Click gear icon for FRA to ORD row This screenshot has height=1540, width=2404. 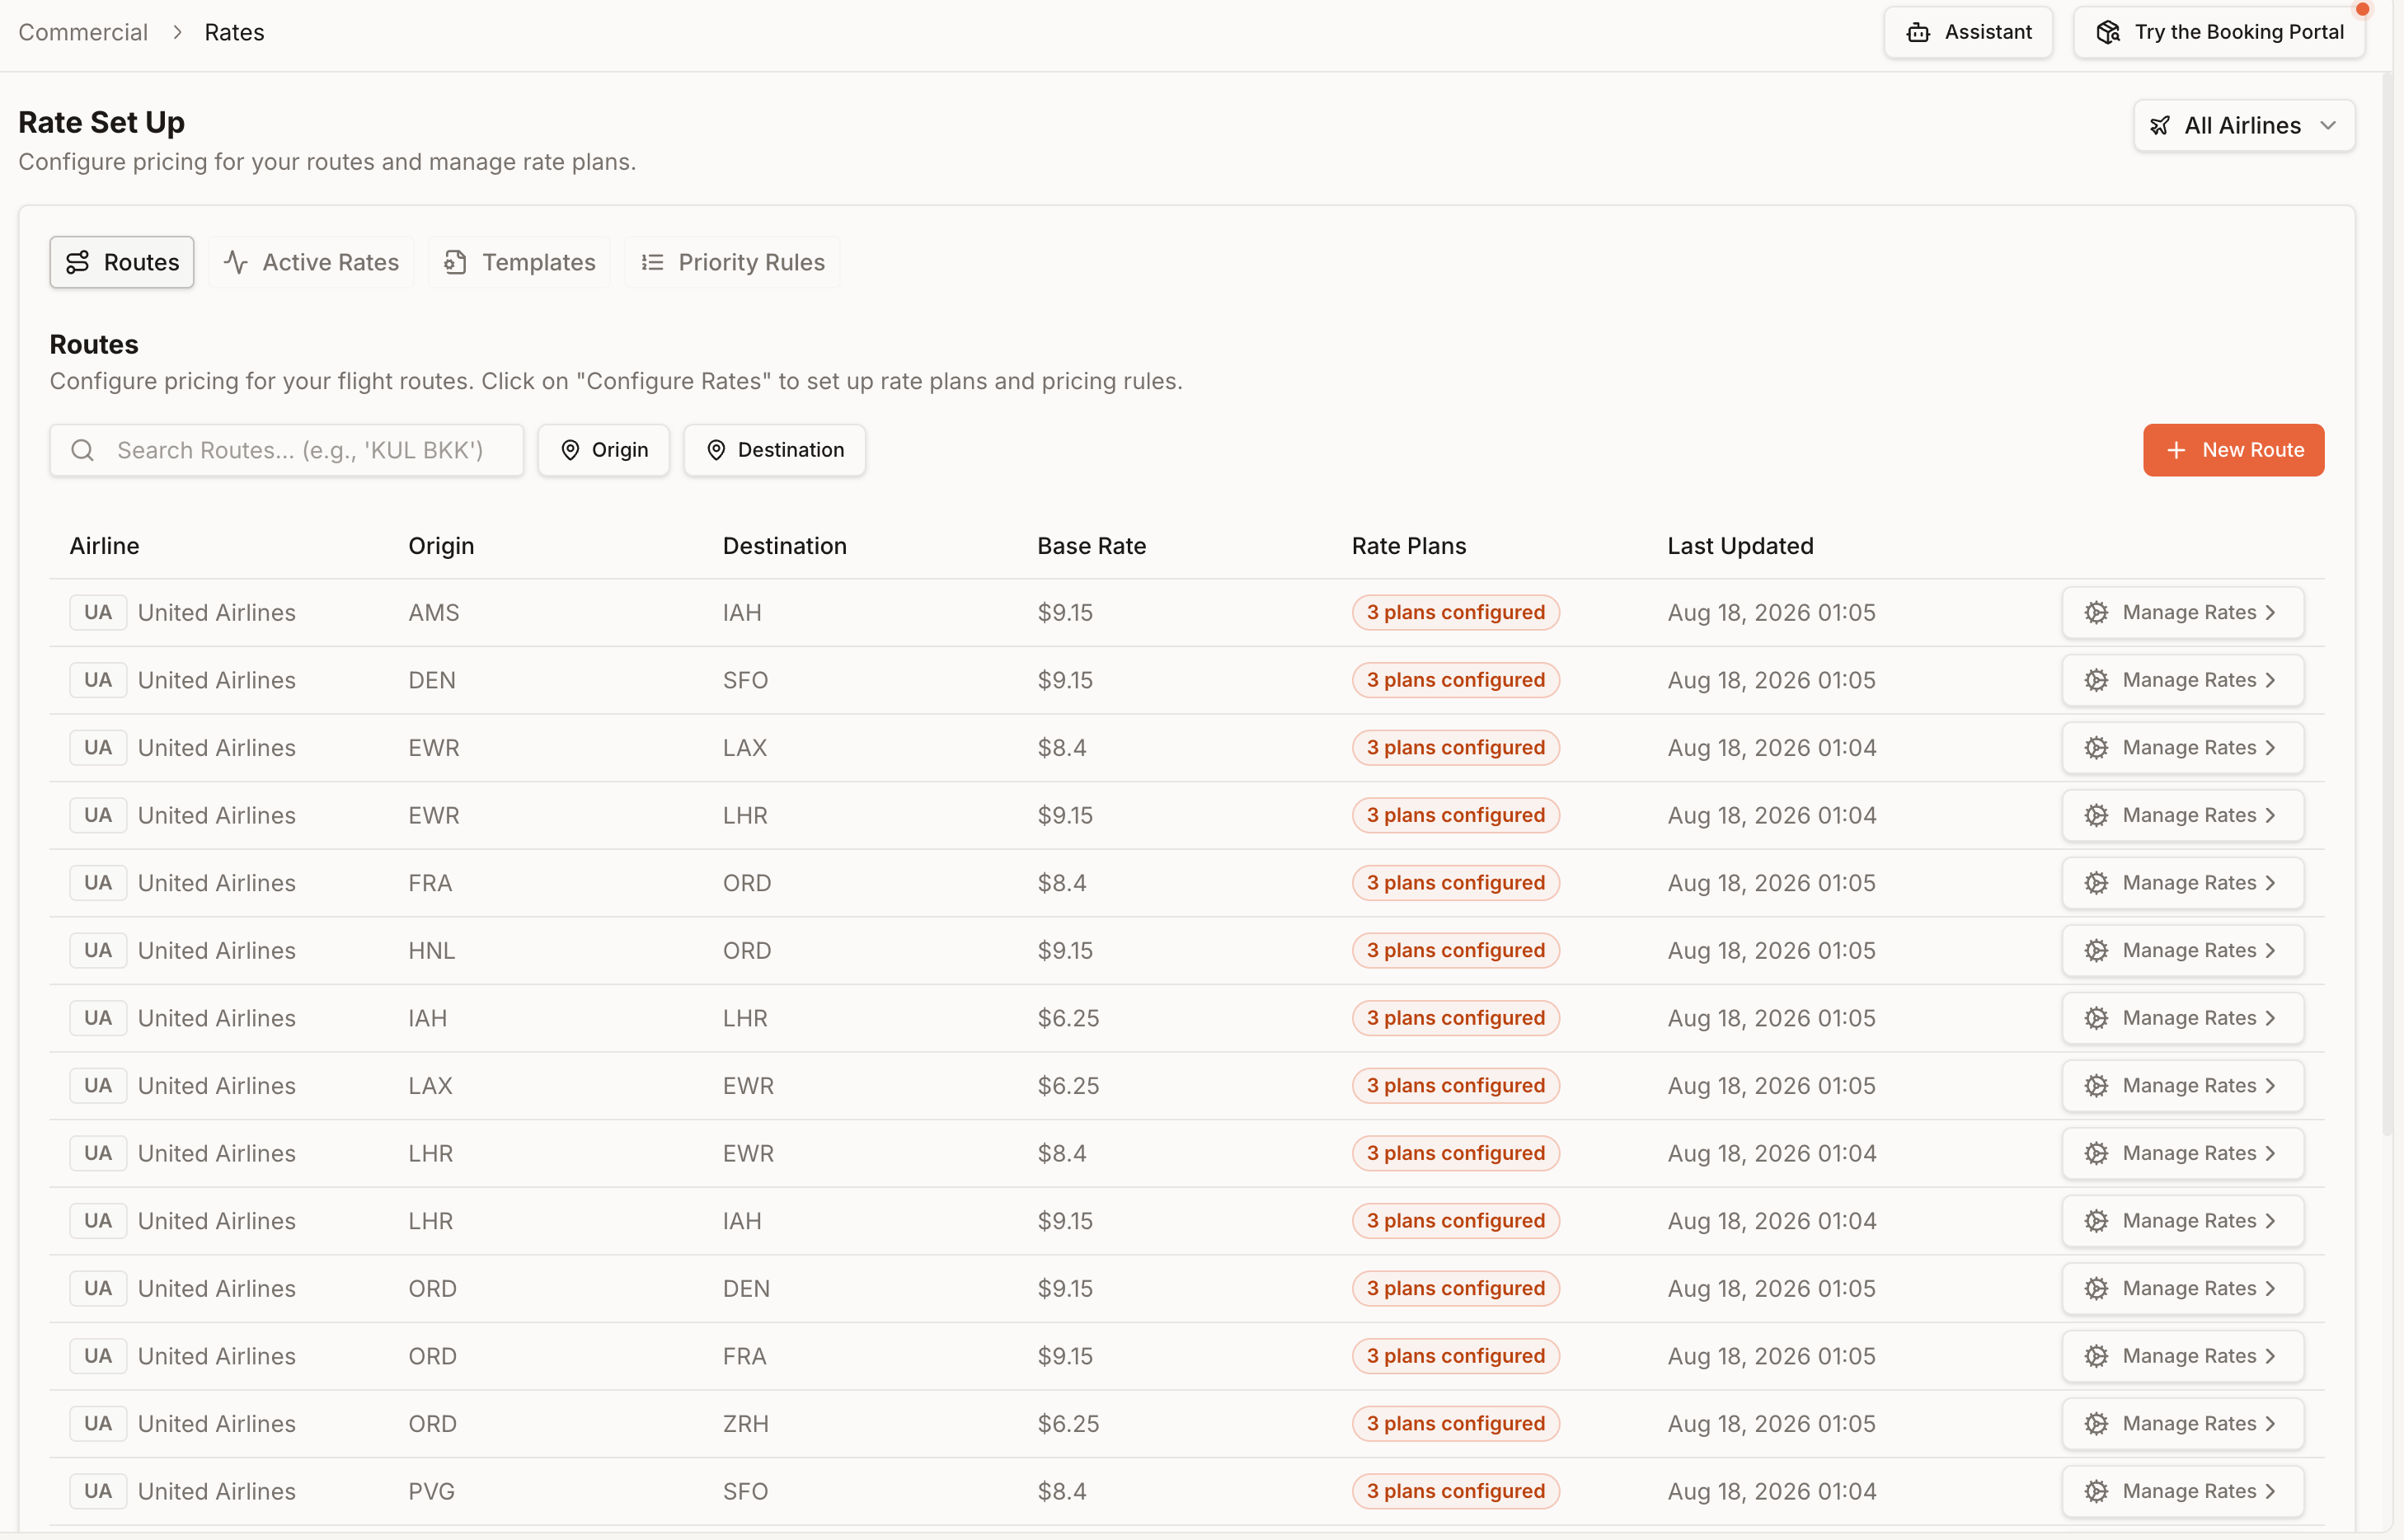[x=2096, y=883]
